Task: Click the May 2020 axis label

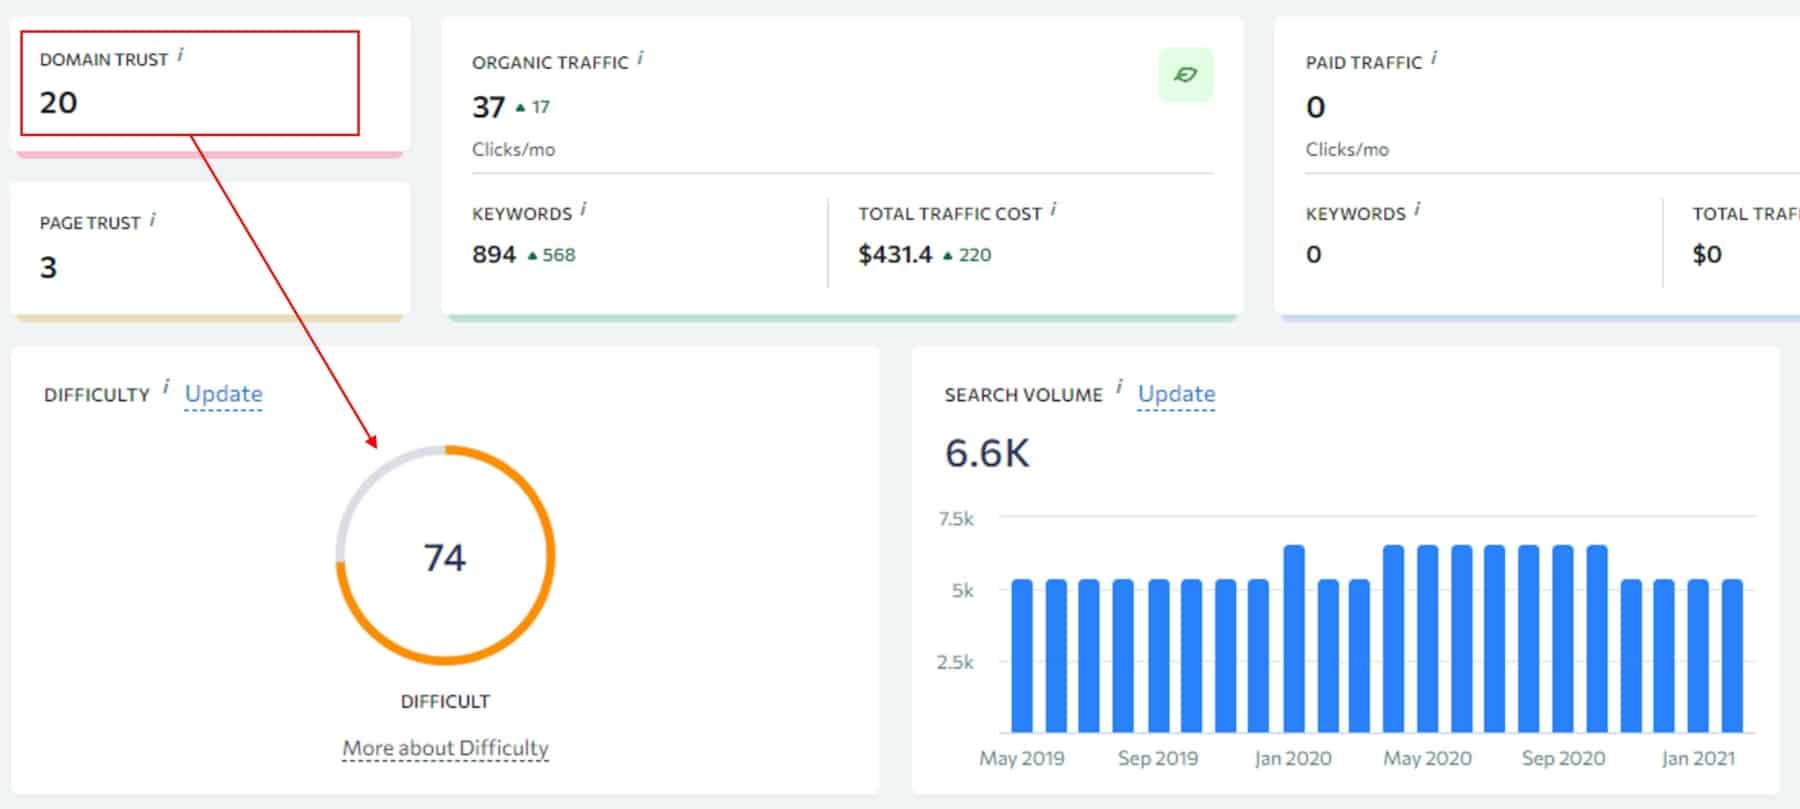Action: [1427, 758]
